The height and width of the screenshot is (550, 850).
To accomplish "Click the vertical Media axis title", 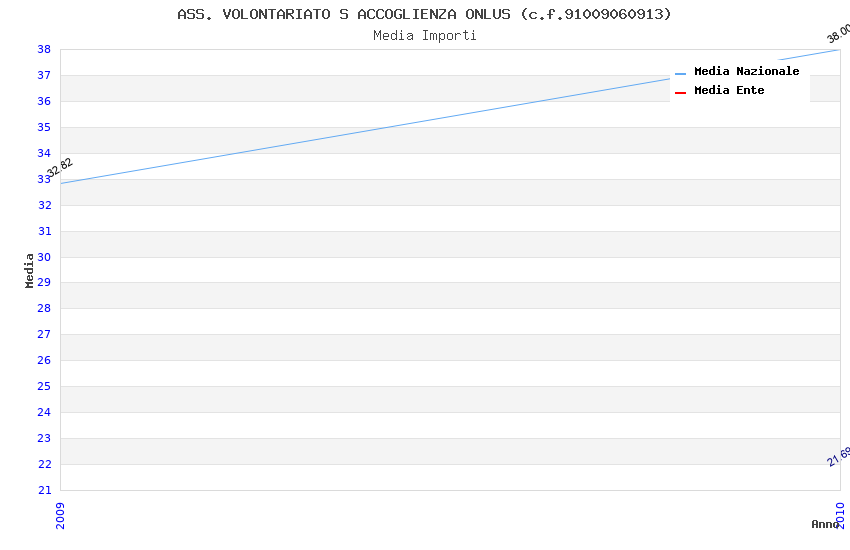I will coord(29,270).
